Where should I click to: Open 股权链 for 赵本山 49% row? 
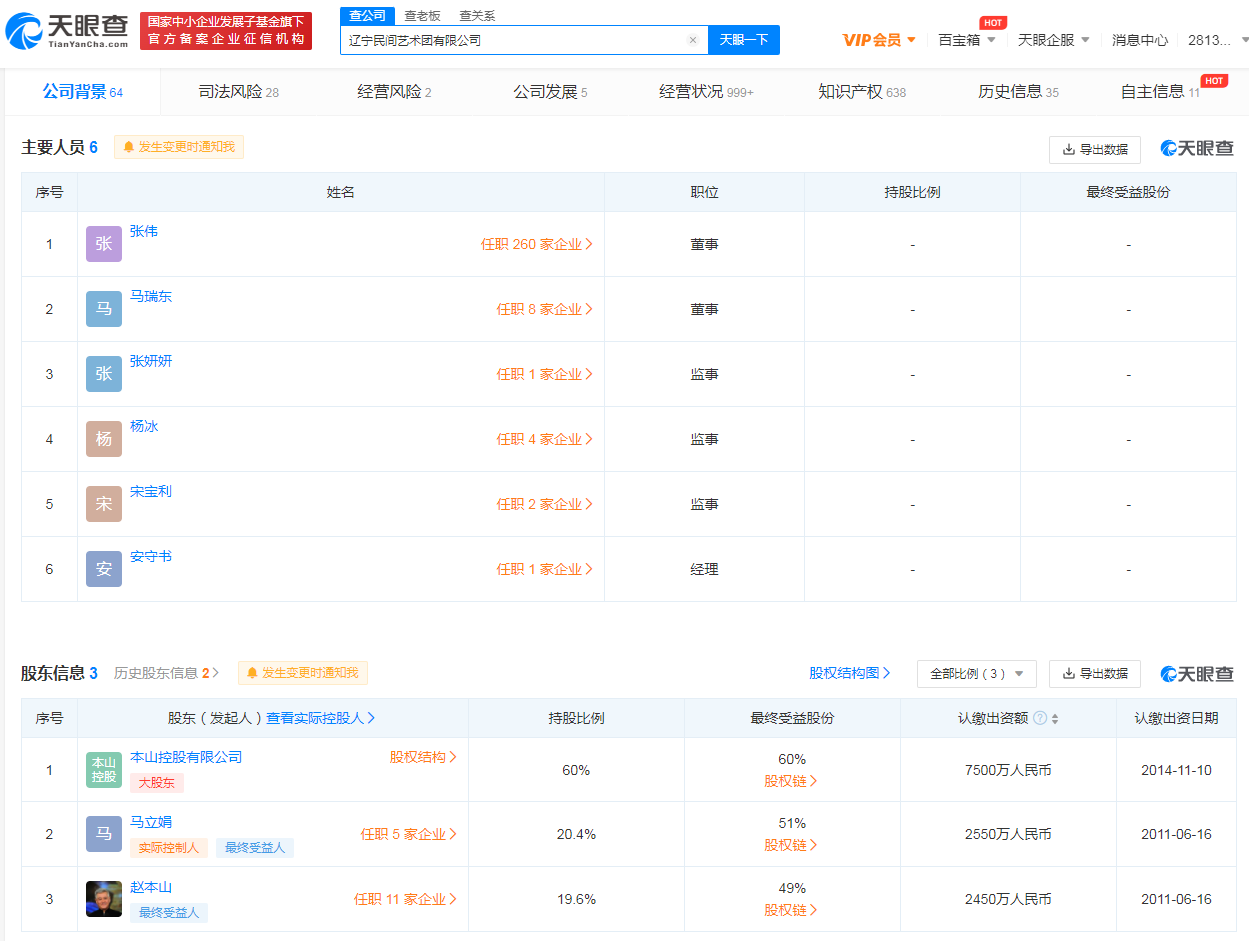tap(791, 910)
